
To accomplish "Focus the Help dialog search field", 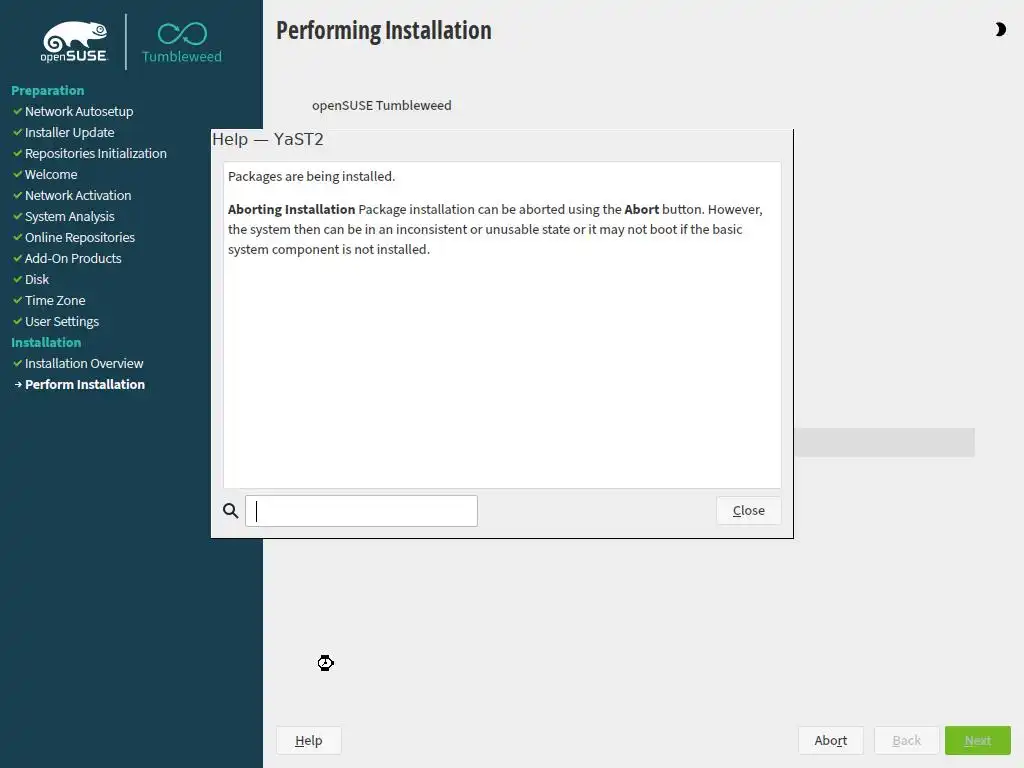I will (361, 511).
